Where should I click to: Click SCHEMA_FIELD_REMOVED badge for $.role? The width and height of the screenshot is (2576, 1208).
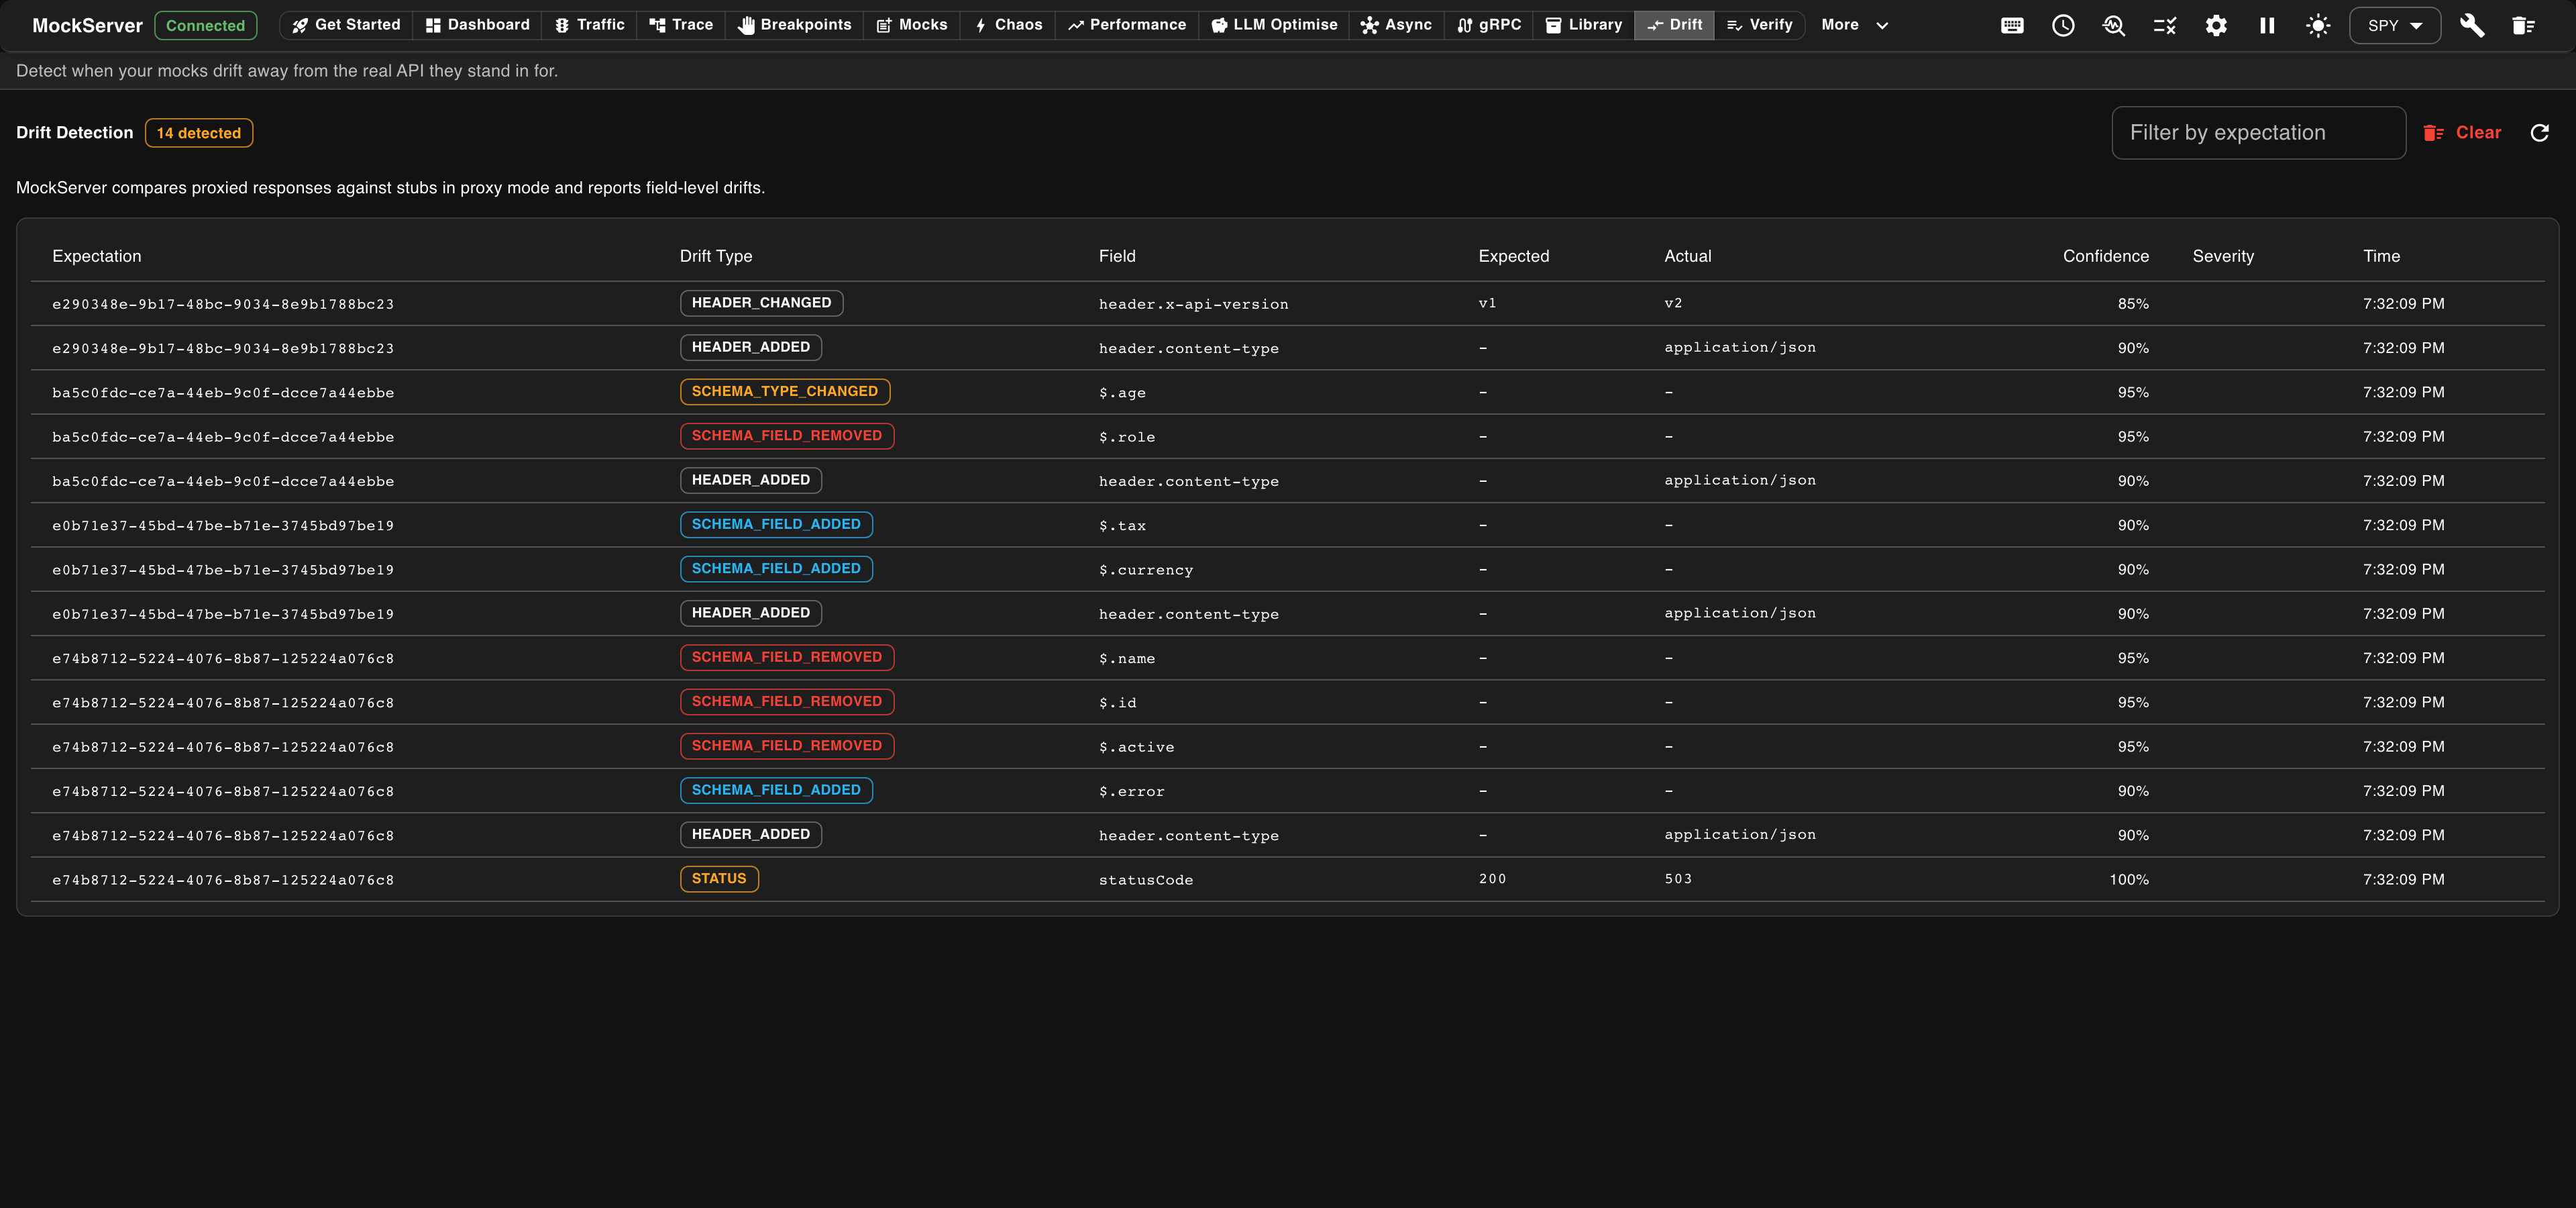coord(787,436)
